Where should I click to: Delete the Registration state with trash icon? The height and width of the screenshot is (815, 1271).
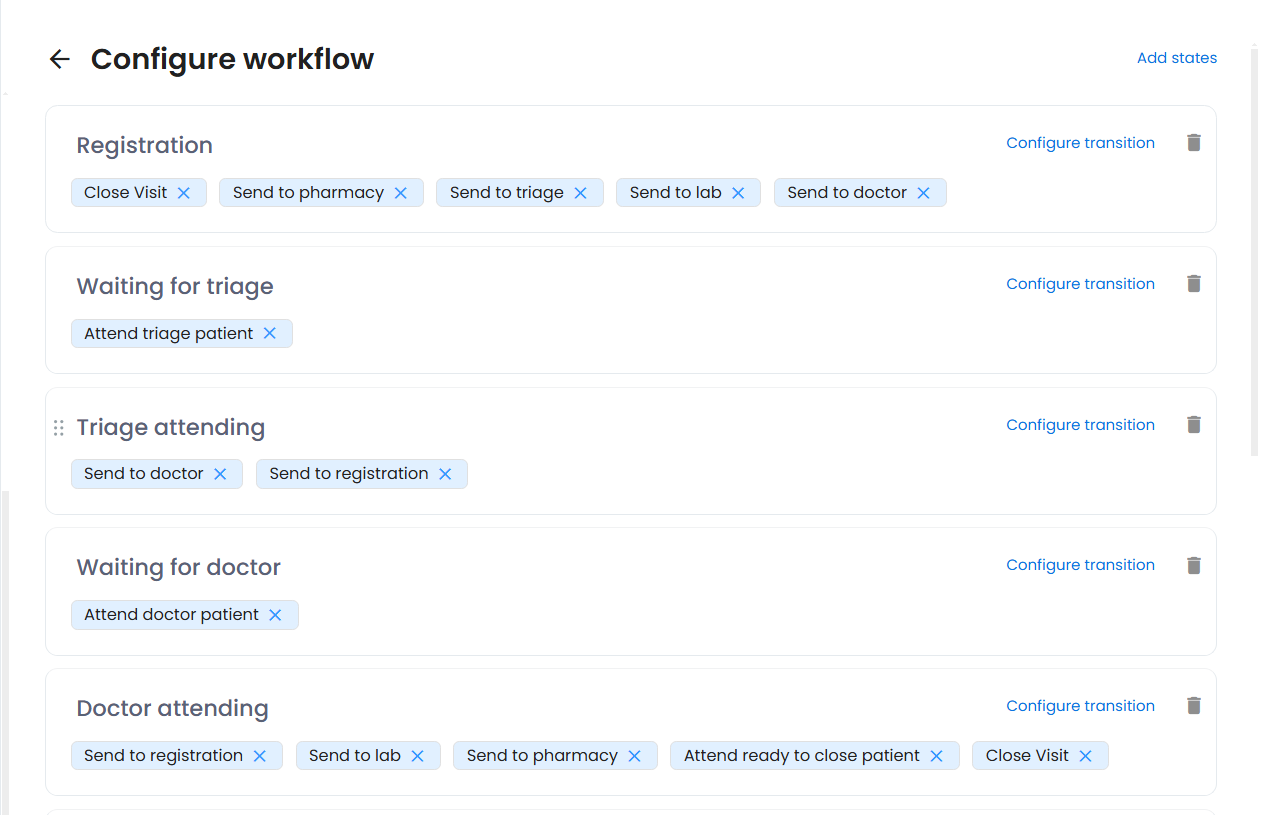coord(1193,143)
